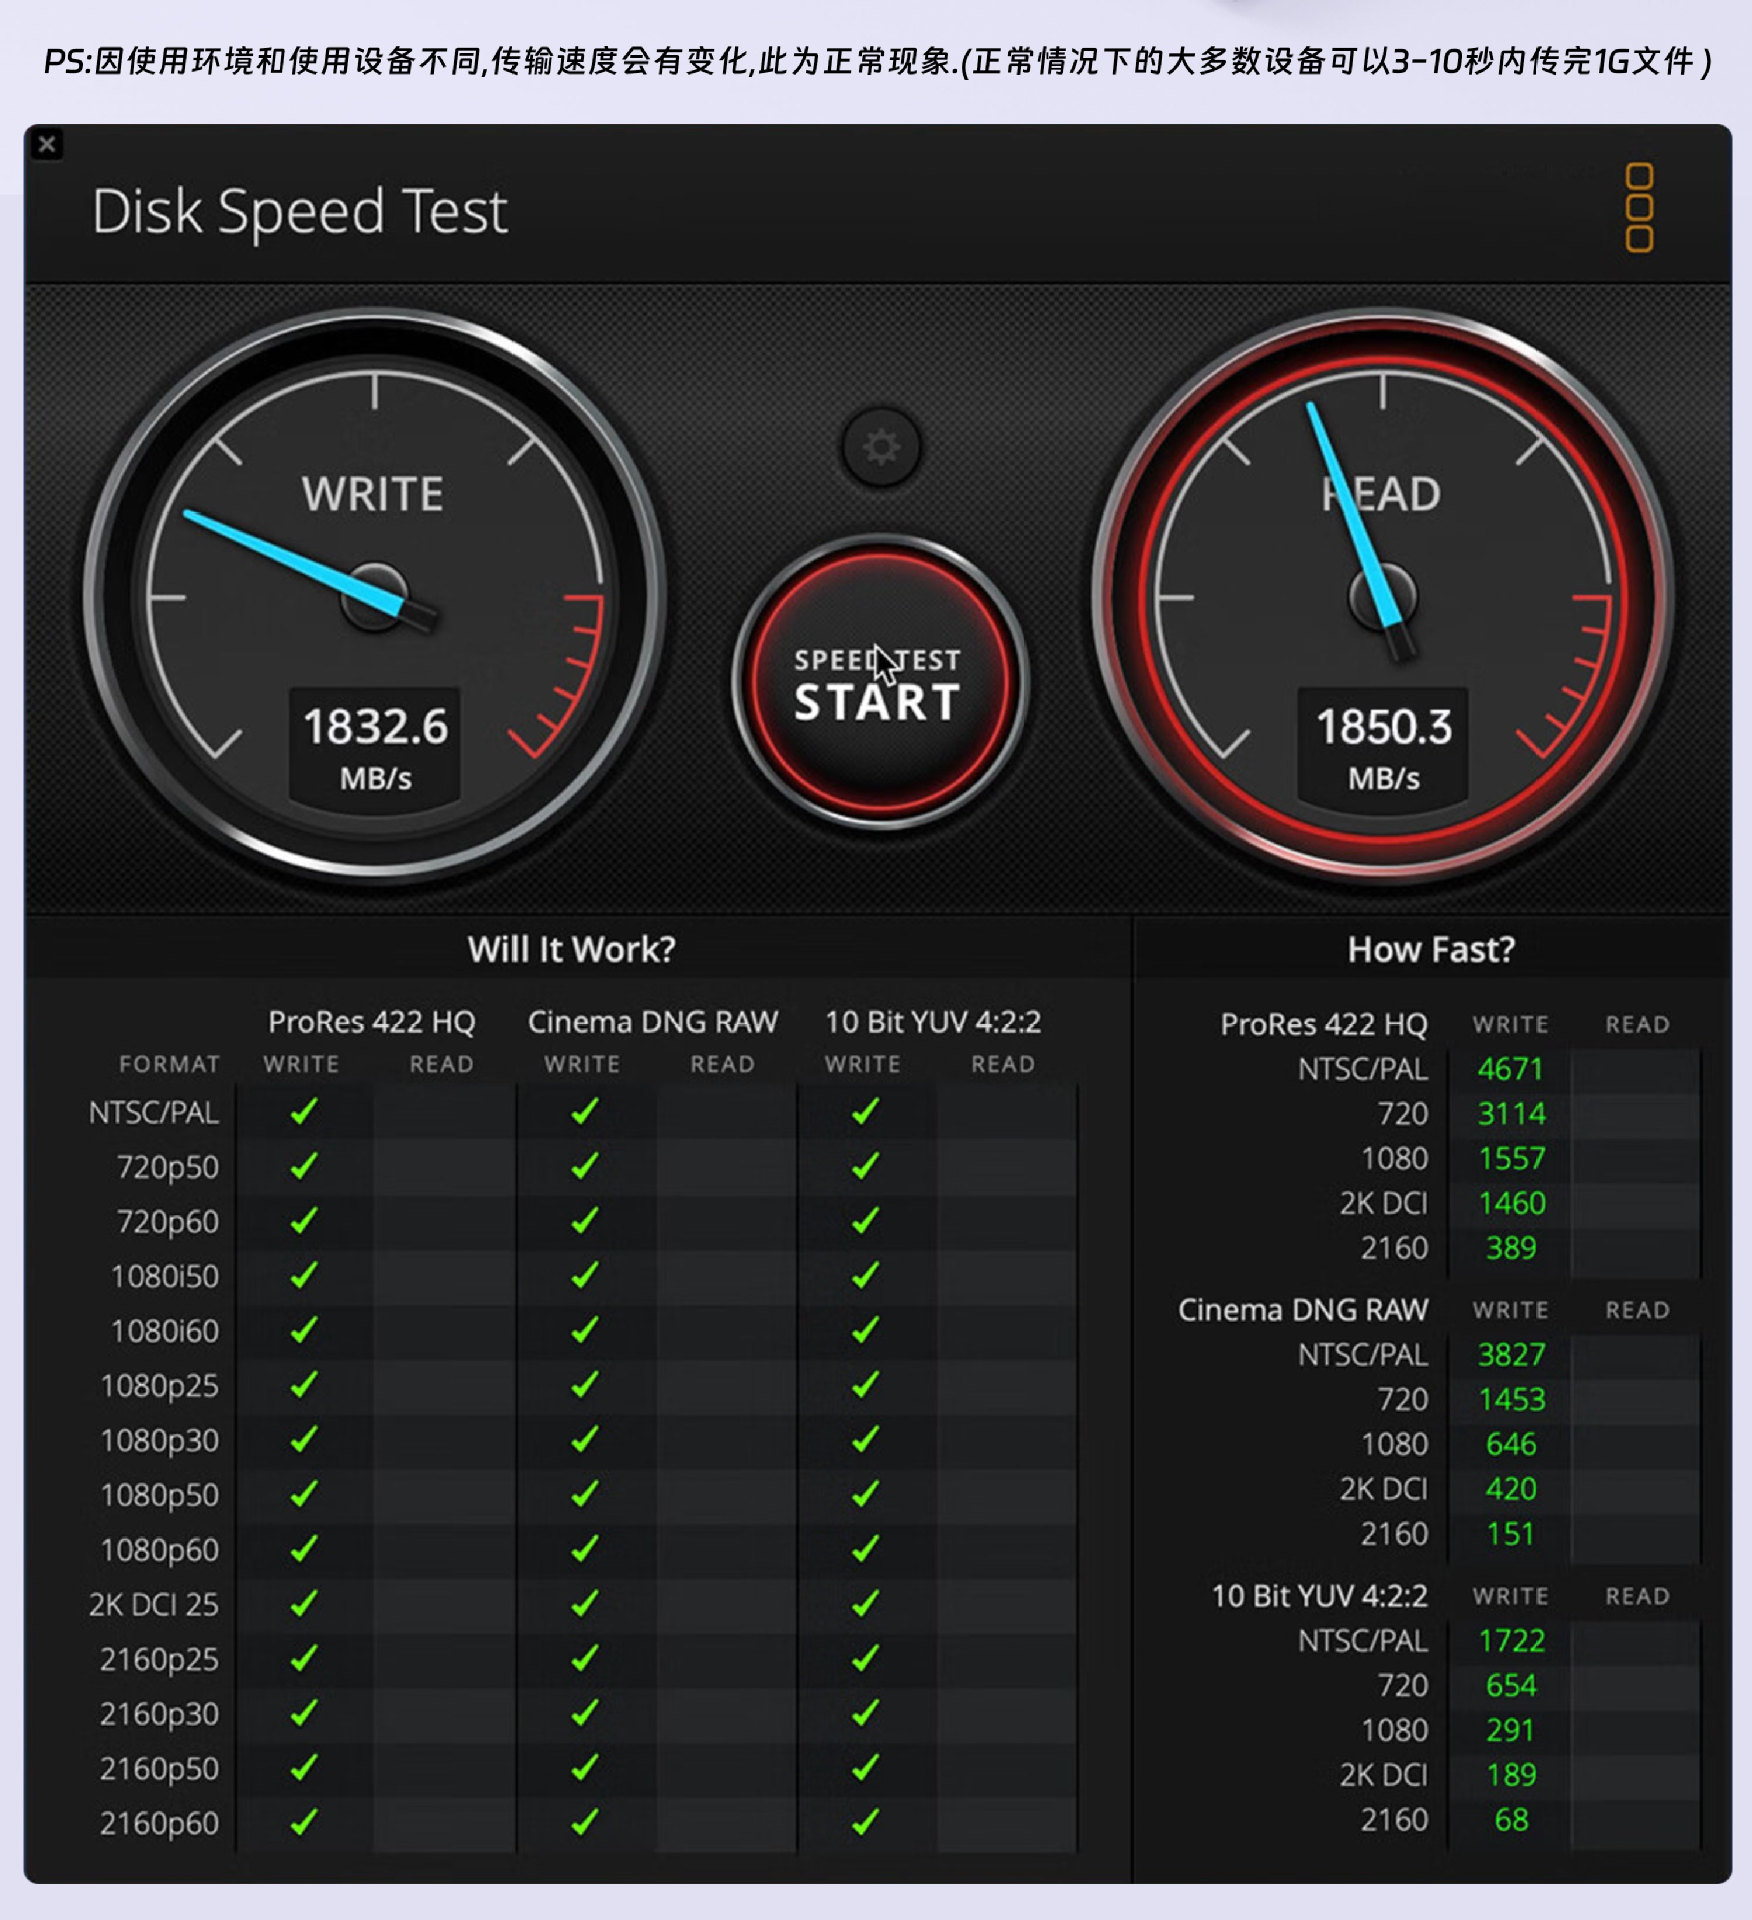Screen dimensions: 1752x1920
Task: Select the Will It Work? header
Action: click(x=572, y=949)
